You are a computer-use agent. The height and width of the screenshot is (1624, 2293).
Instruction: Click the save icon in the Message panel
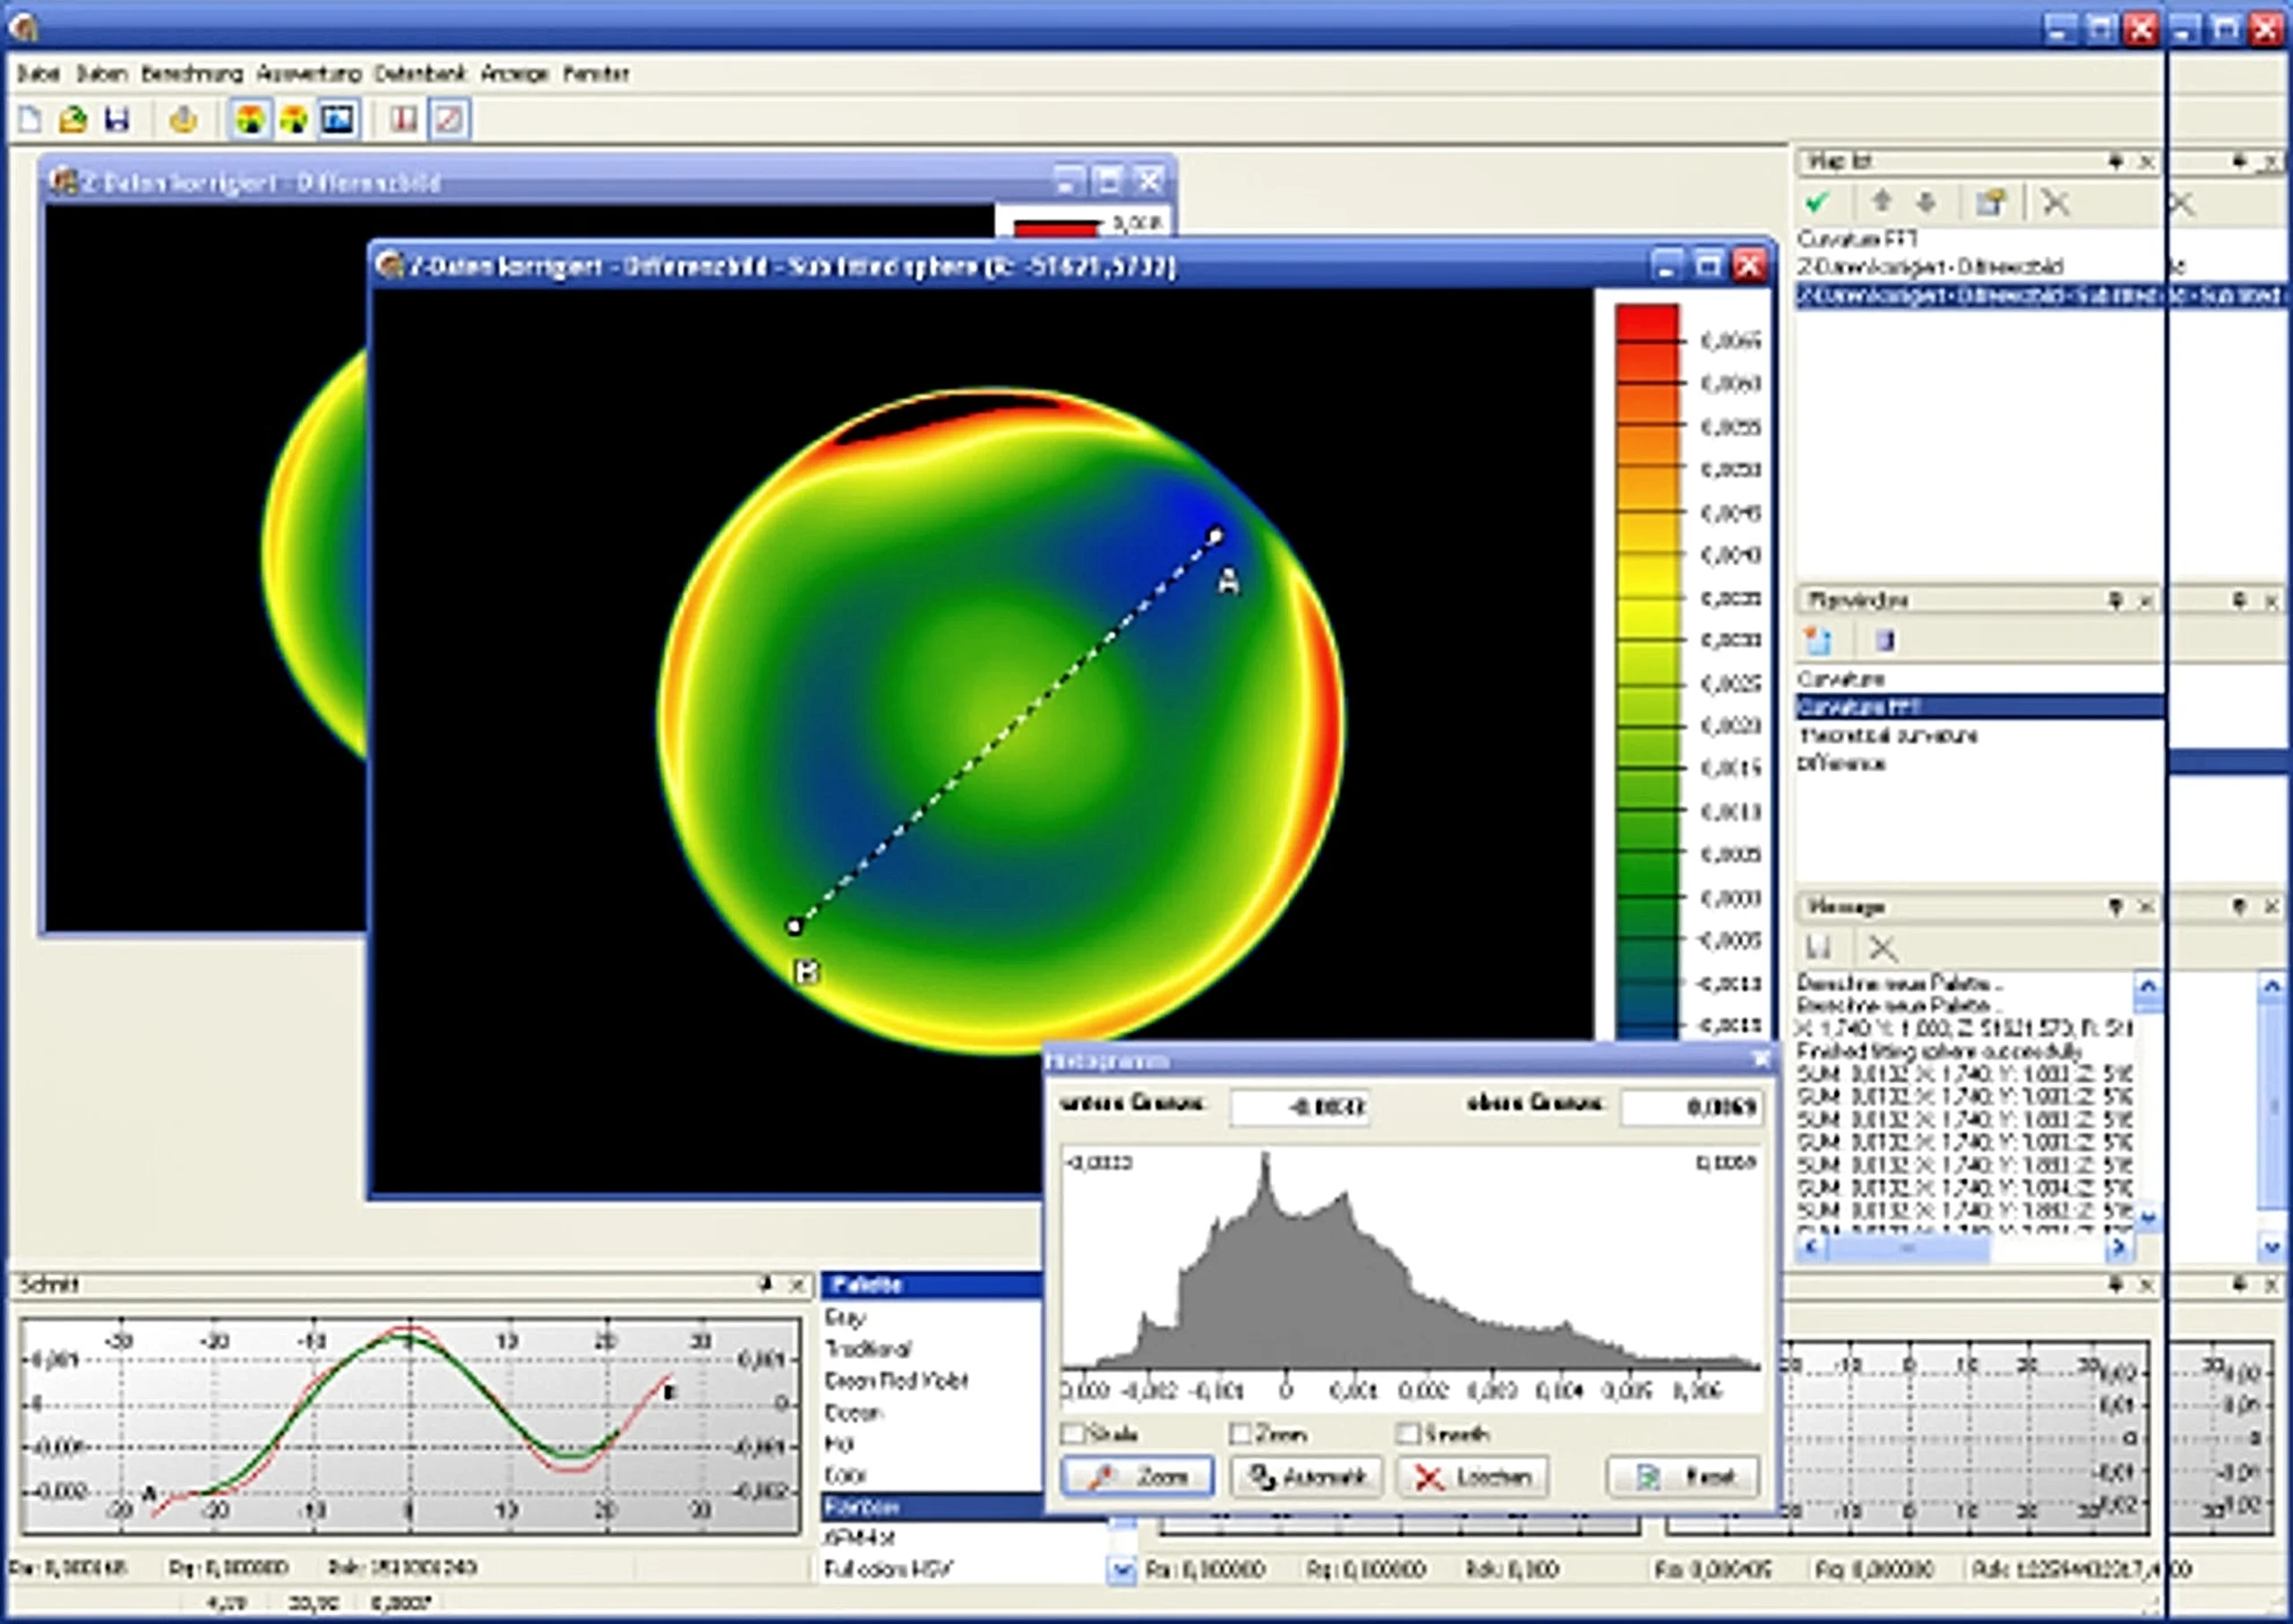click(x=1818, y=946)
